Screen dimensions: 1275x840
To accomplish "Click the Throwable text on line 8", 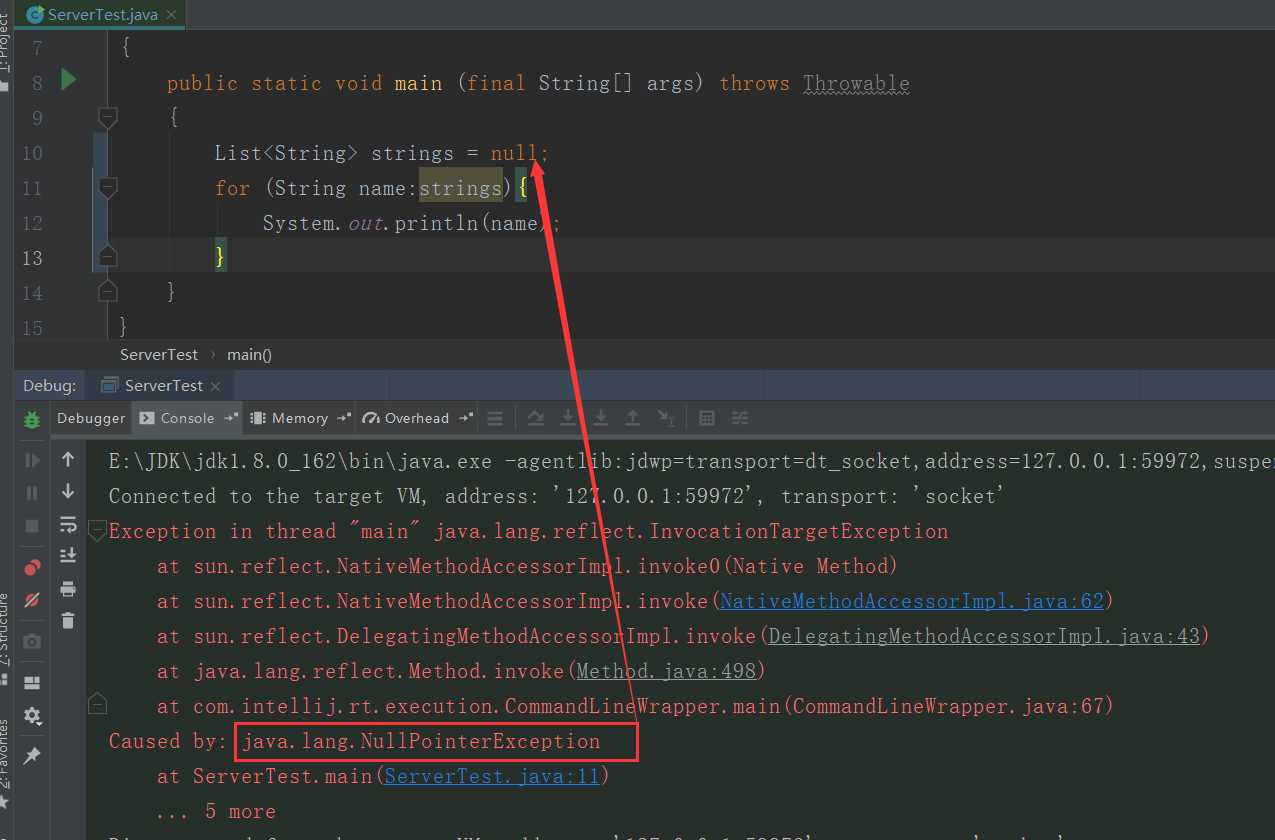I will (x=856, y=83).
